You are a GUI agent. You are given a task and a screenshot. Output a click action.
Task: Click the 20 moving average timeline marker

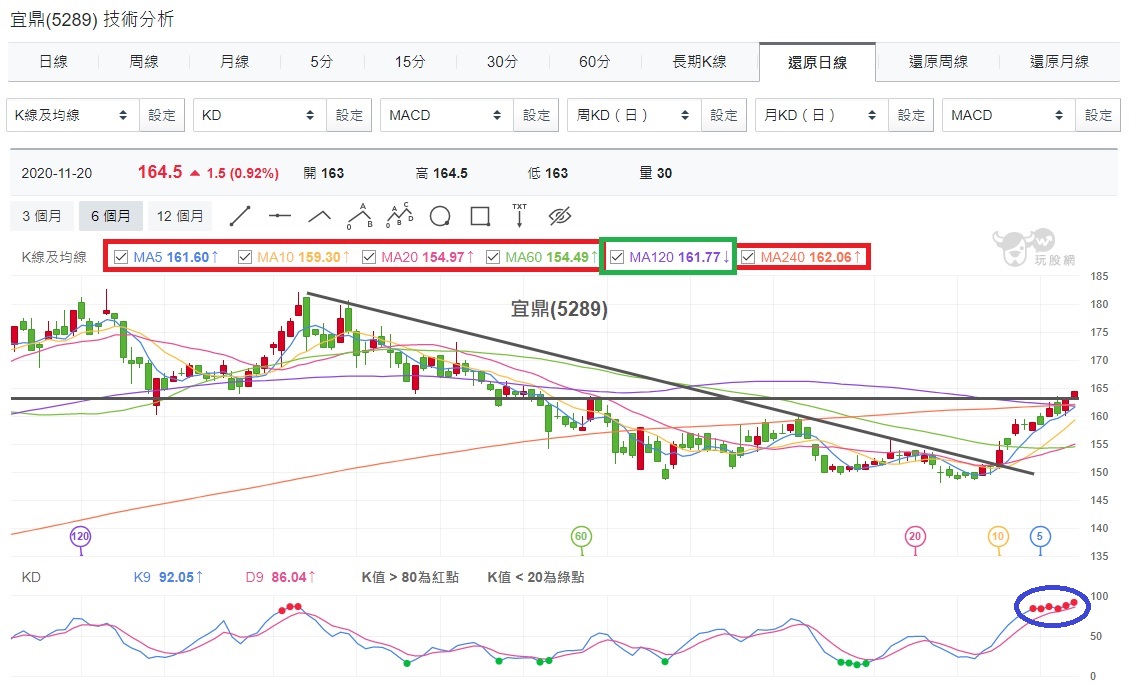[914, 537]
